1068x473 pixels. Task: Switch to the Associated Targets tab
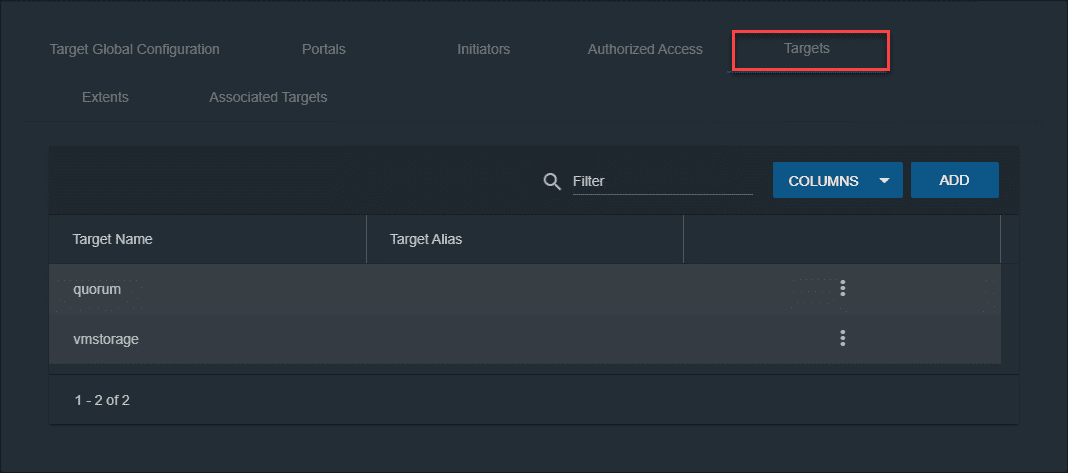268,97
